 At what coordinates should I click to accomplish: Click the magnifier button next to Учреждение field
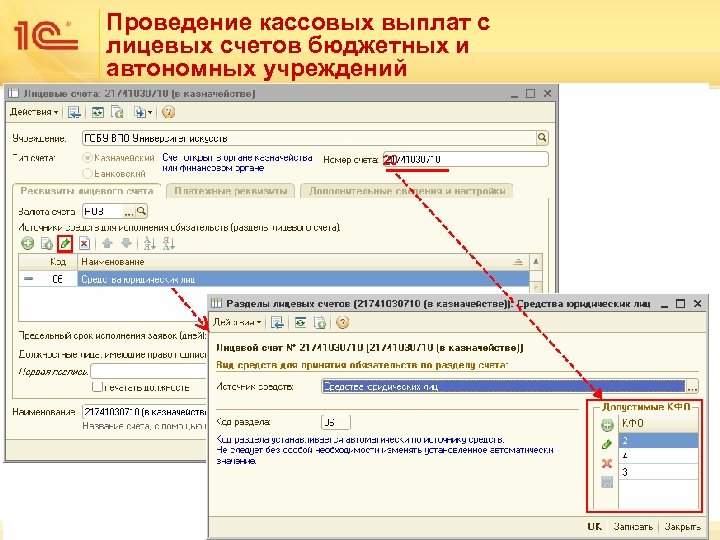pyautogui.click(x=542, y=138)
